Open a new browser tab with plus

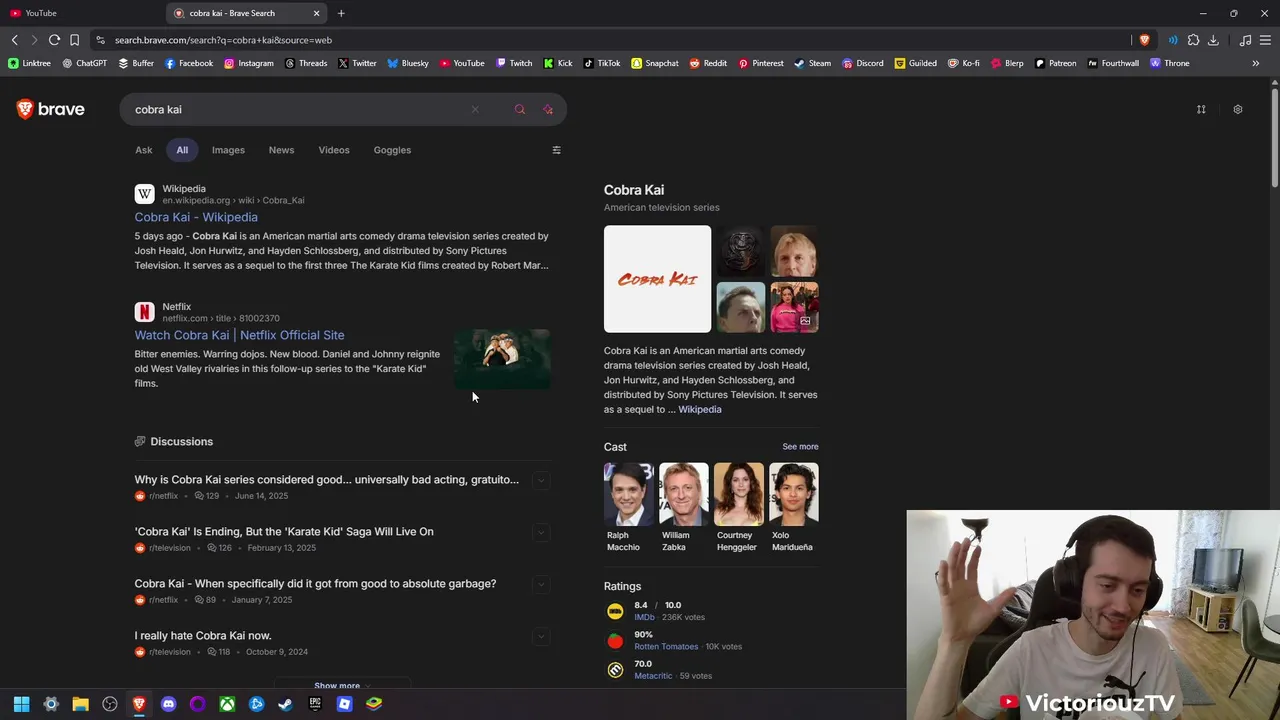pos(341,13)
